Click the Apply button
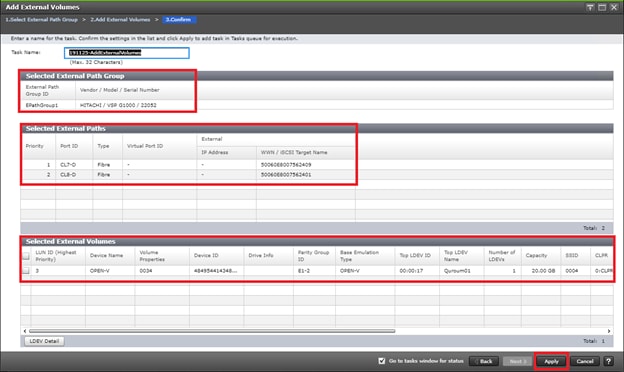Viewport: 624px width, 372px height. [x=551, y=361]
